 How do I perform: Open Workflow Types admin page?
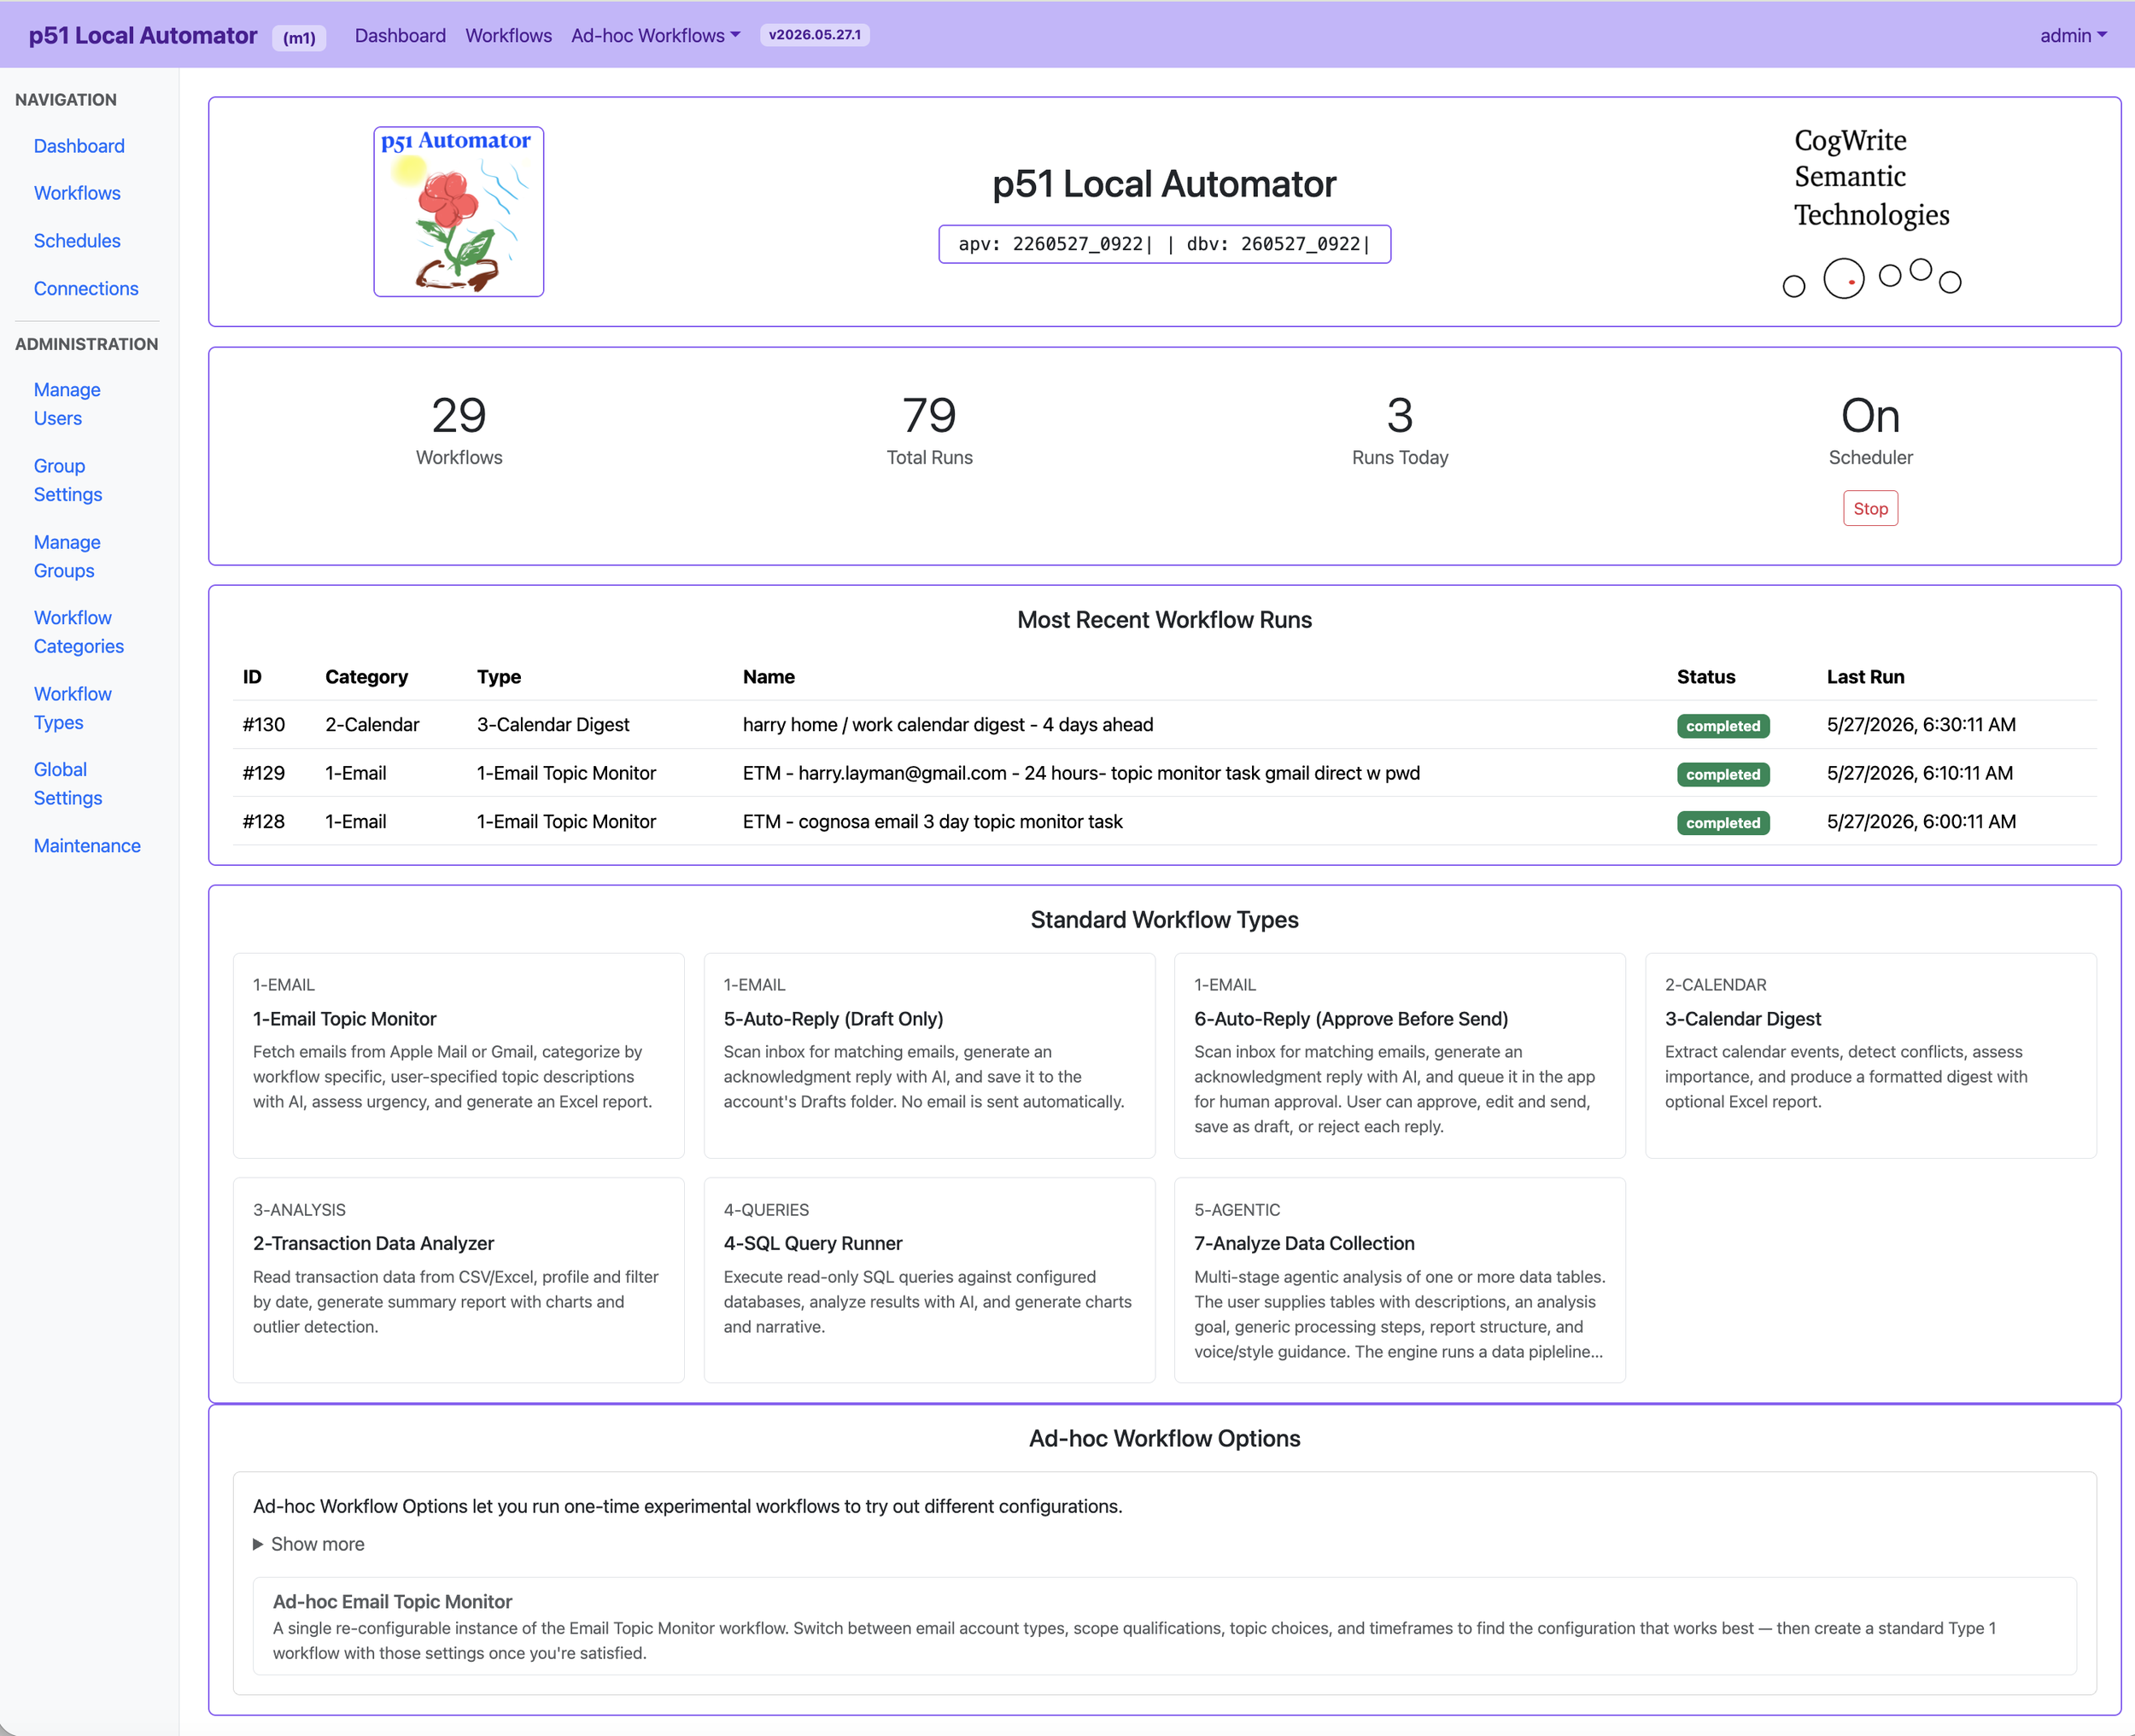point(73,708)
